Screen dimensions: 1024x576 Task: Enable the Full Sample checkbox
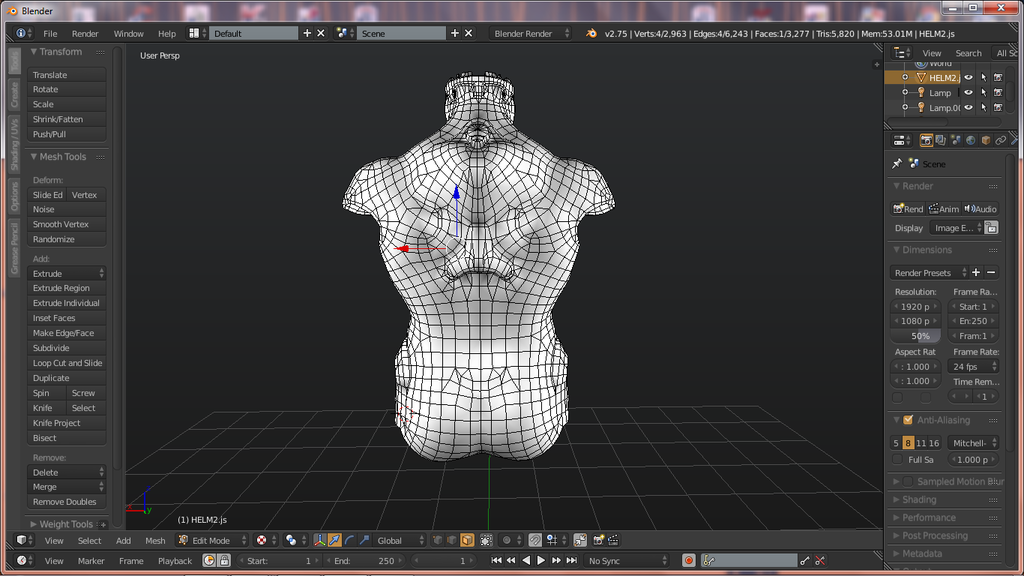click(897, 460)
